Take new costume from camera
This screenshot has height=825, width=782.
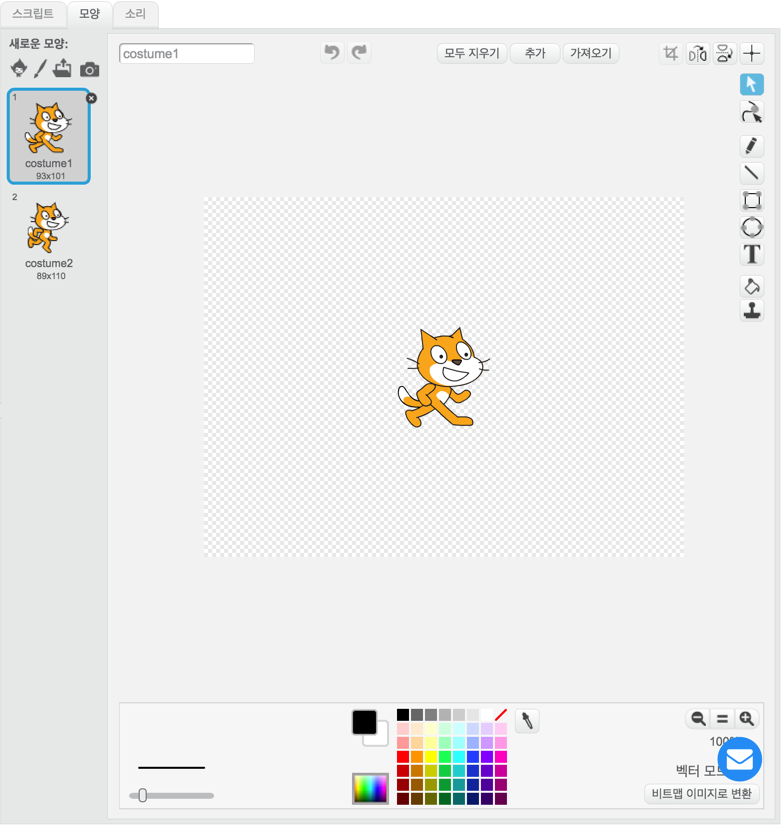89,69
